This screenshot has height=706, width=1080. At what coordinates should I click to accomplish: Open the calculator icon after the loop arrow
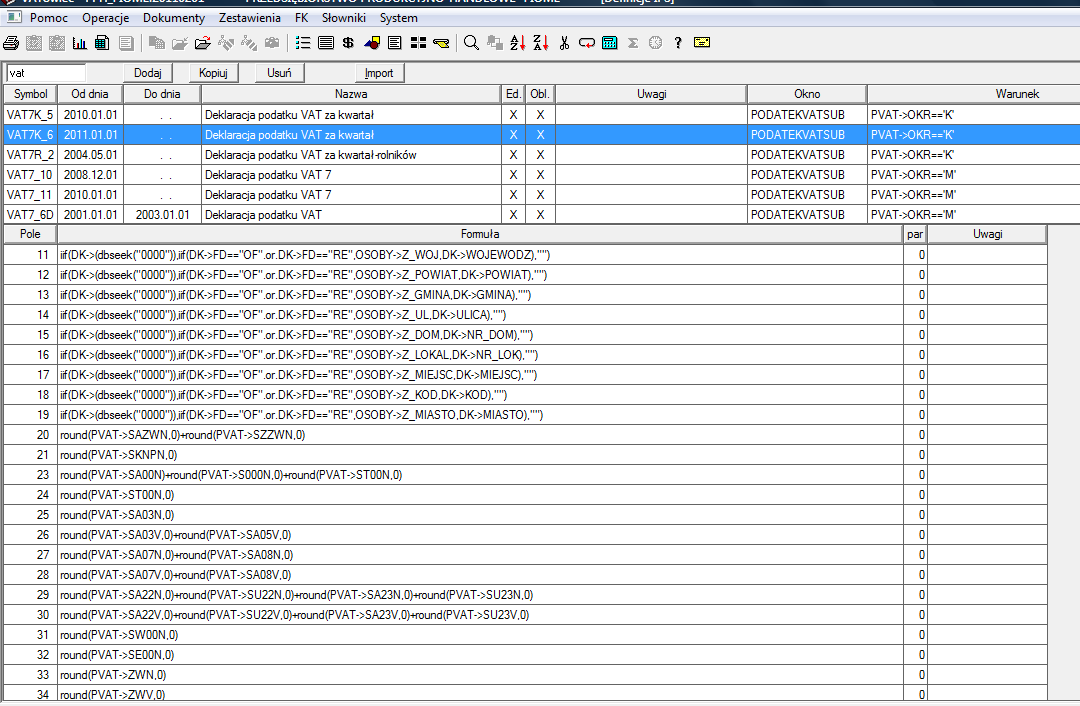[609, 43]
